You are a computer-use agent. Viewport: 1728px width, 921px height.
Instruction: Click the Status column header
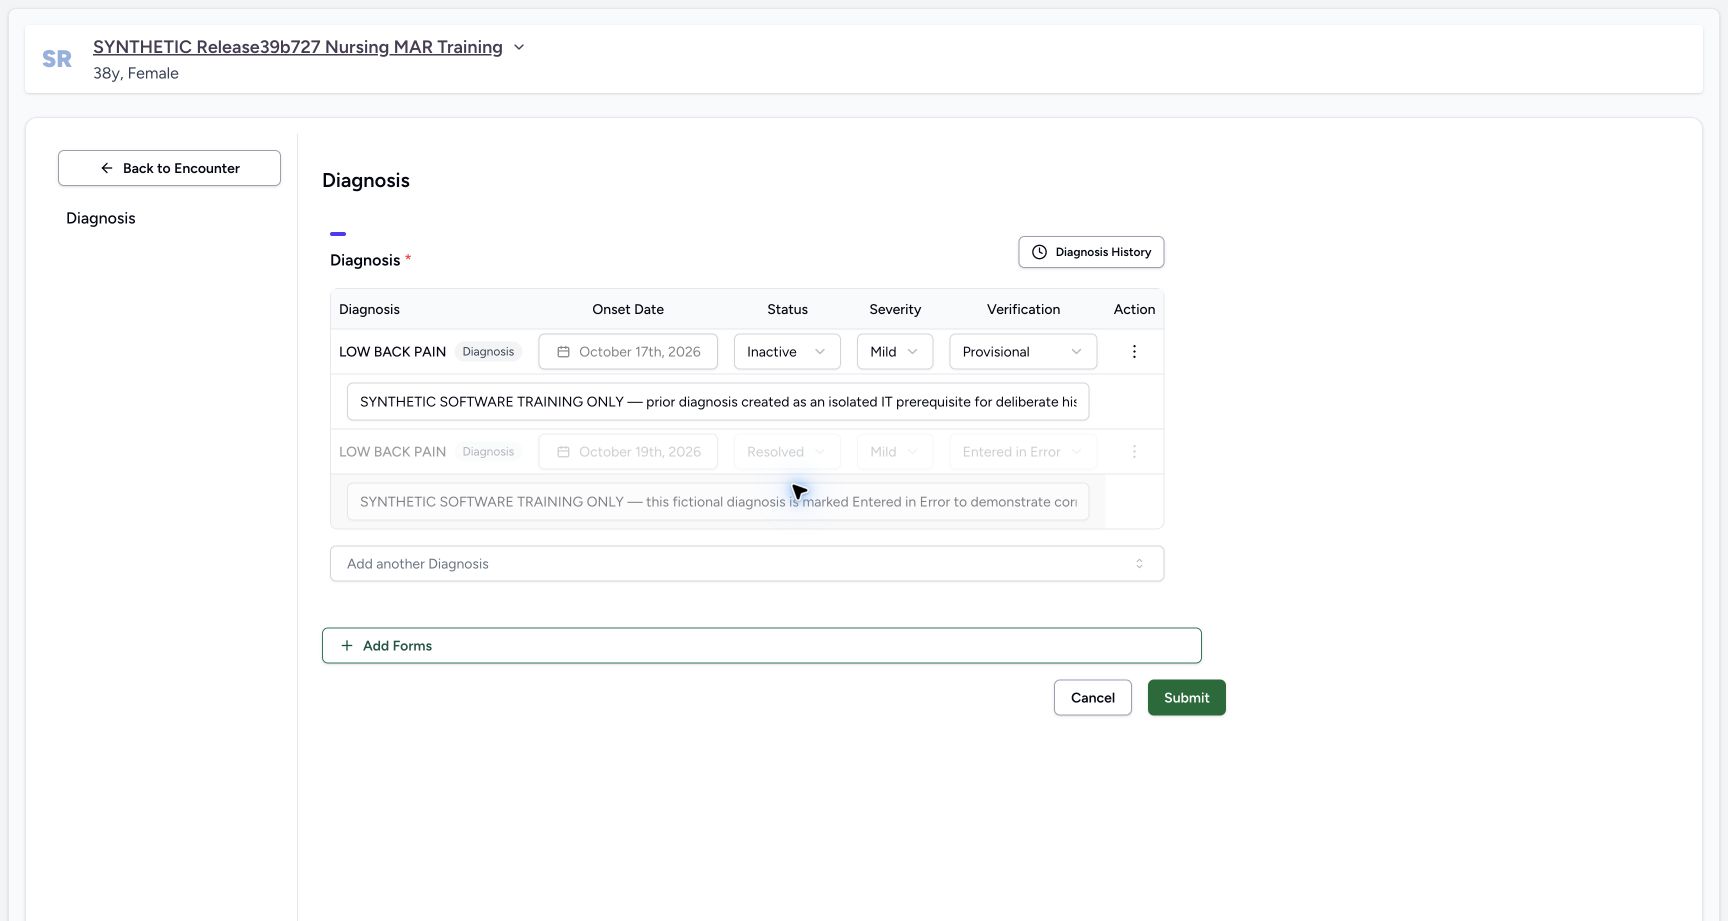787,309
